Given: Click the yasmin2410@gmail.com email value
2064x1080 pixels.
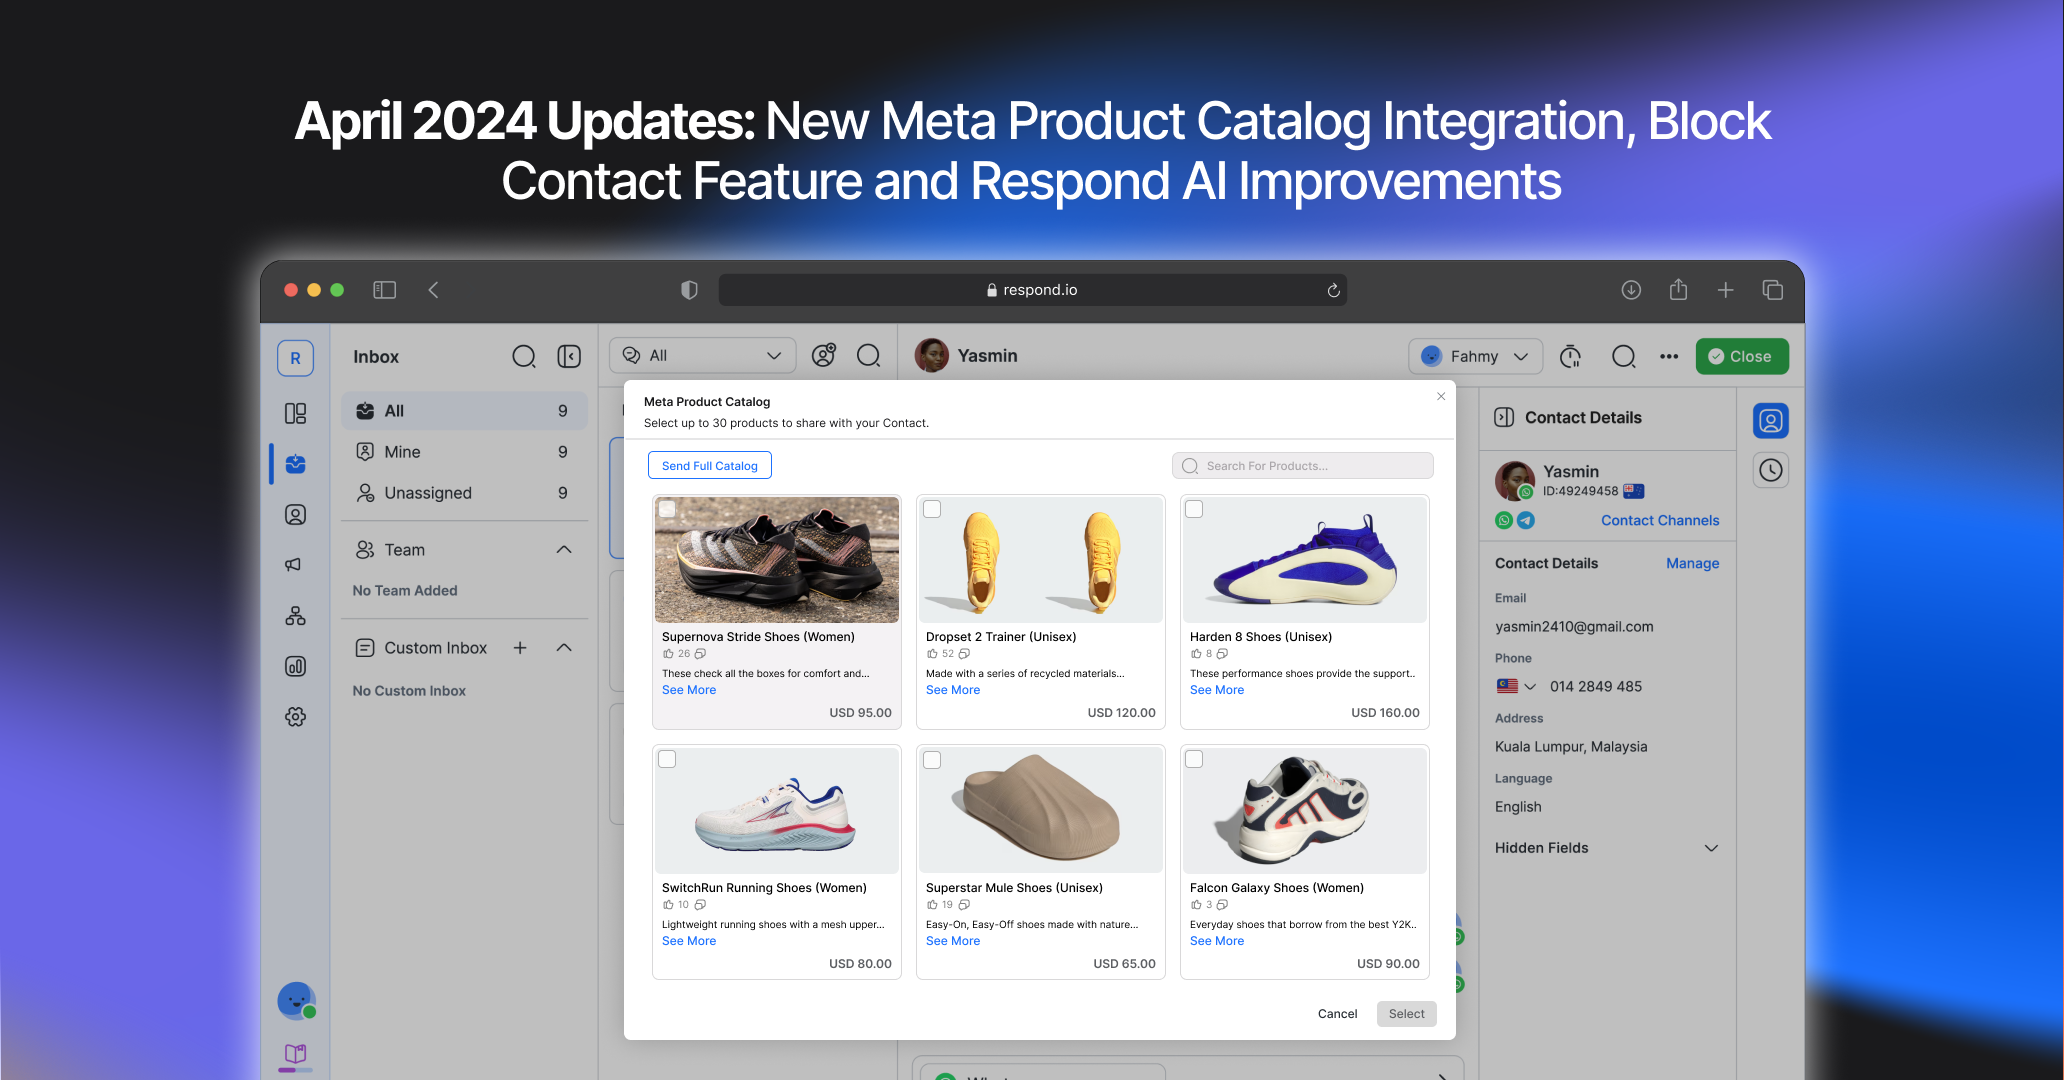Looking at the screenshot, I should 1574,627.
